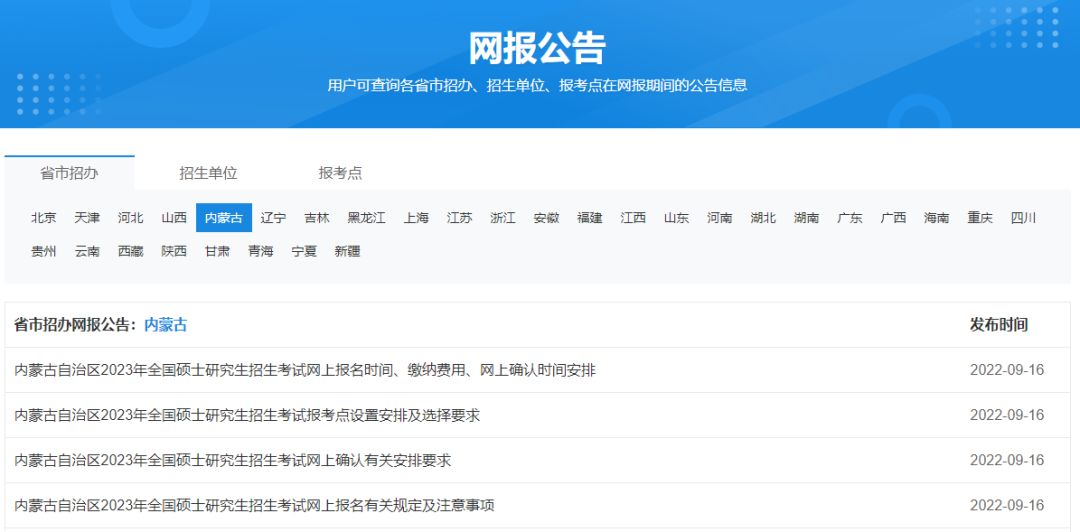Pick 广西 from the province list

(893, 218)
